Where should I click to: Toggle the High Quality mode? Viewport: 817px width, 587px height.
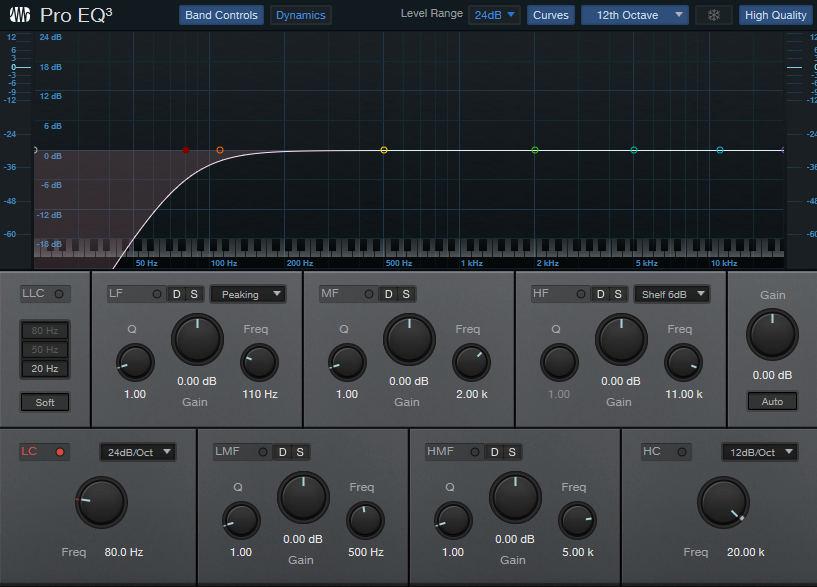[775, 15]
